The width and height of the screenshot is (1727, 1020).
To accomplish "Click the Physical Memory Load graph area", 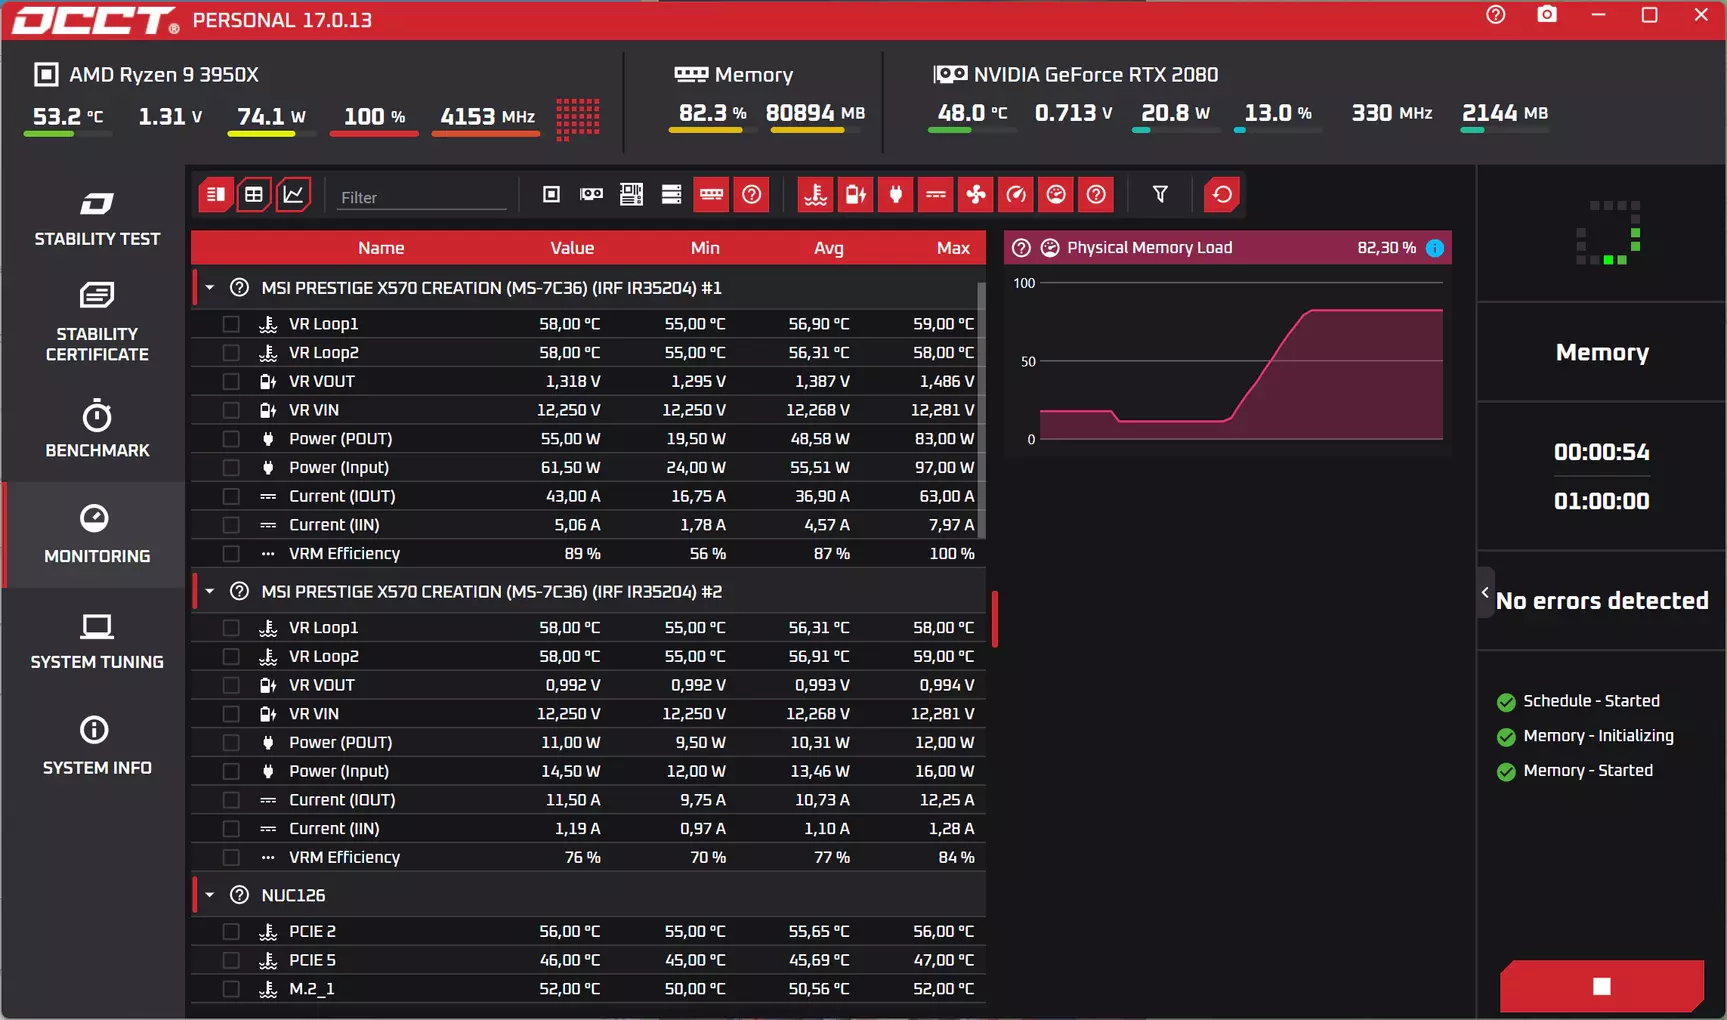I will tap(1241, 361).
